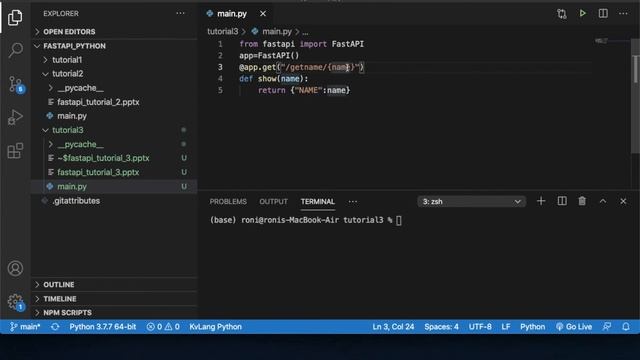This screenshot has width=640, height=360.
Task: Kill terminal with trash icon
Action: tap(582, 201)
